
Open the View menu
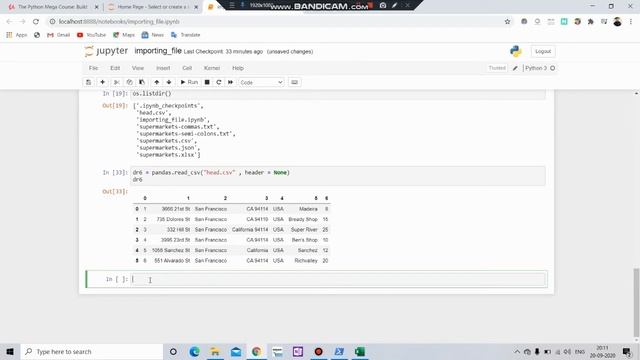click(x=138, y=68)
